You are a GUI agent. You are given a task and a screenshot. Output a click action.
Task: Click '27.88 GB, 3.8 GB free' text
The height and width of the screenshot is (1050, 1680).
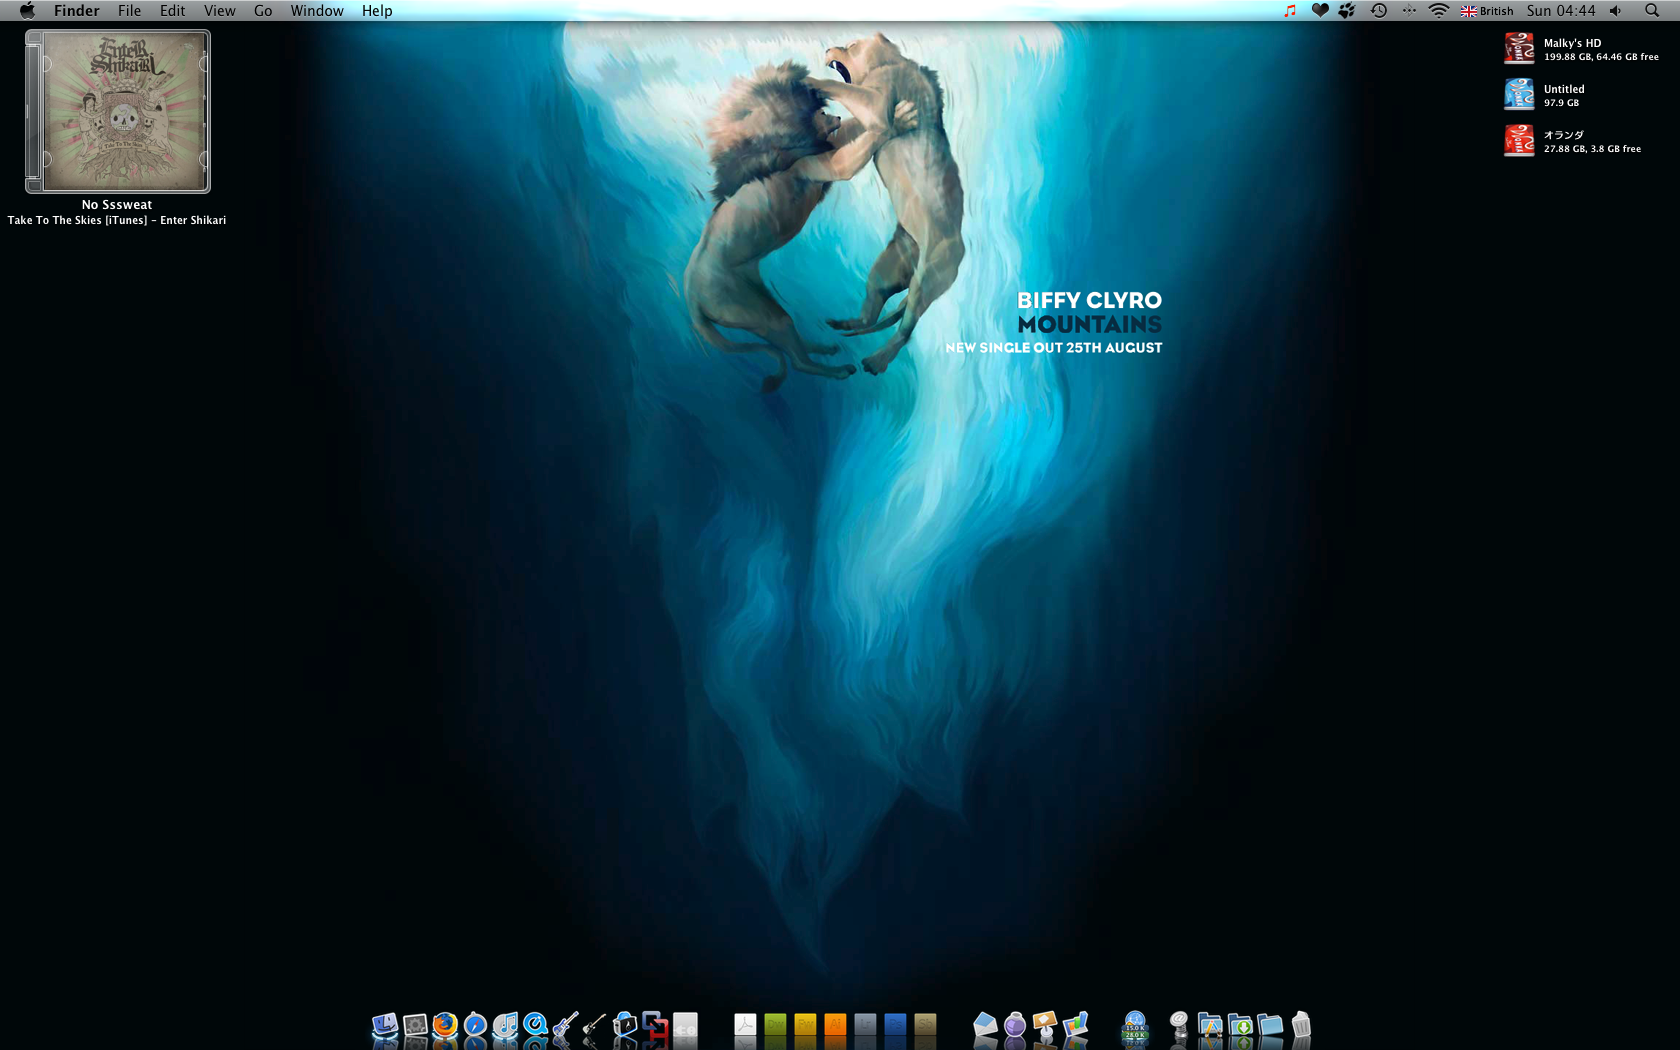pyautogui.click(x=1592, y=149)
